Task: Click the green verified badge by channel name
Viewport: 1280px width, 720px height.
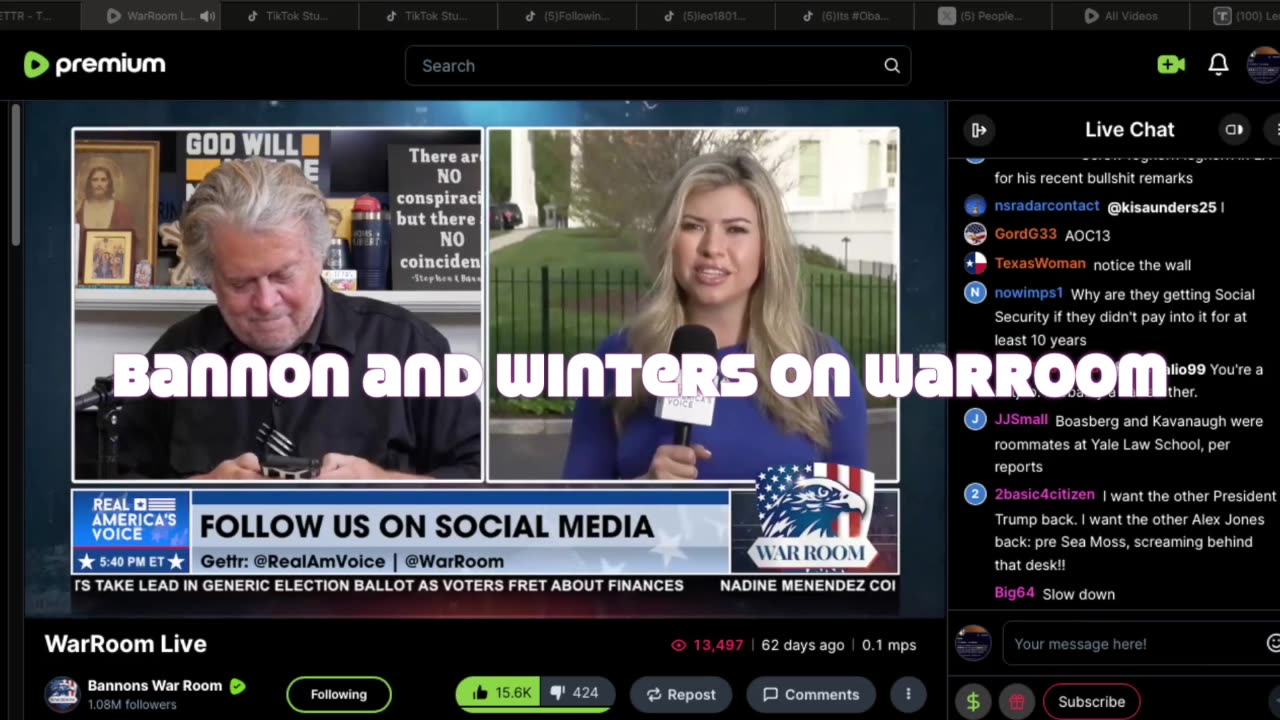Action: click(x=238, y=686)
